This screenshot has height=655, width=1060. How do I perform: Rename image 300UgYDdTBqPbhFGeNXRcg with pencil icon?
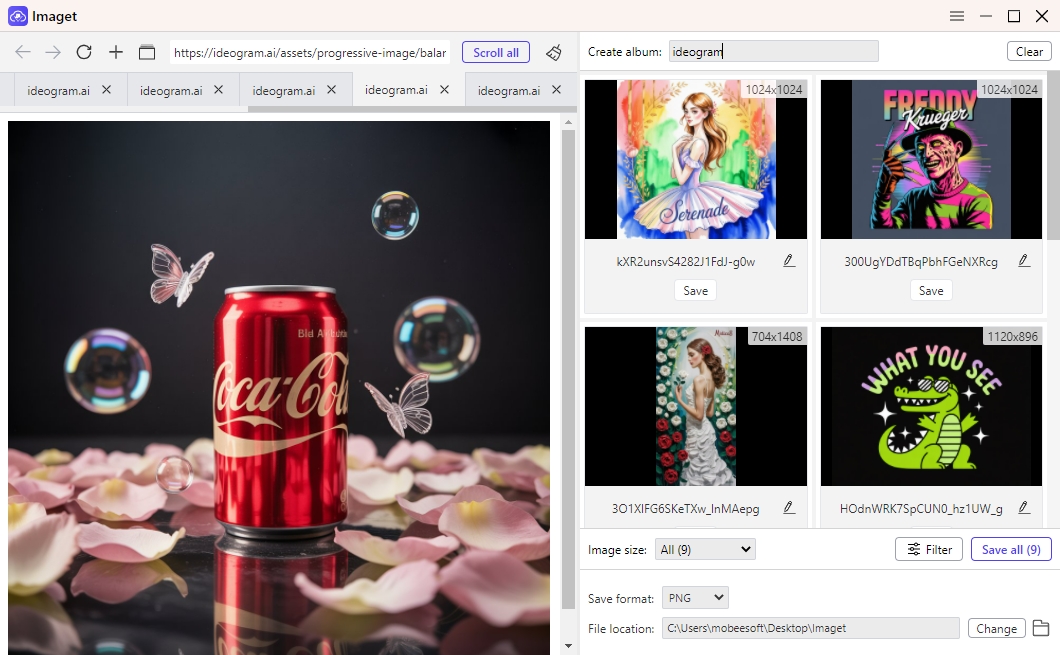pyautogui.click(x=1024, y=261)
